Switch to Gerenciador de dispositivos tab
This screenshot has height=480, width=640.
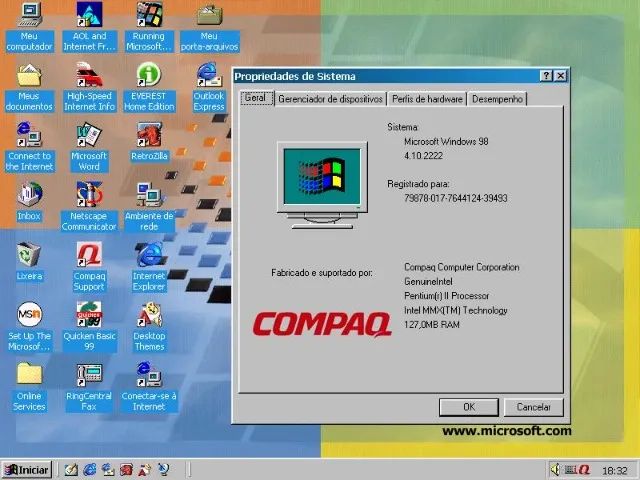click(x=330, y=99)
